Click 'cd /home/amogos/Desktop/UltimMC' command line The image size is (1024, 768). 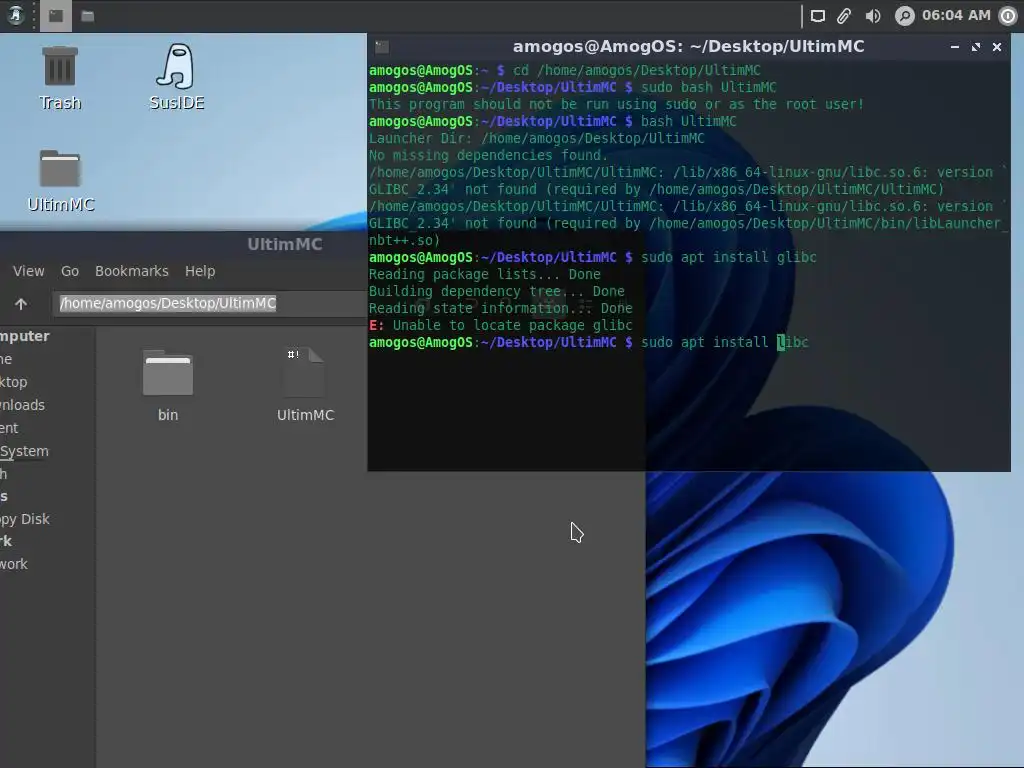coord(564,71)
